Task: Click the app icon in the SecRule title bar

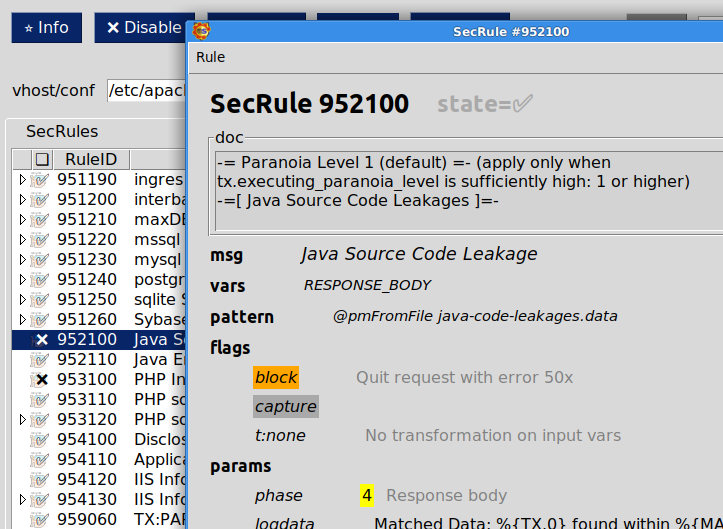Action: [x=201, y=31]
